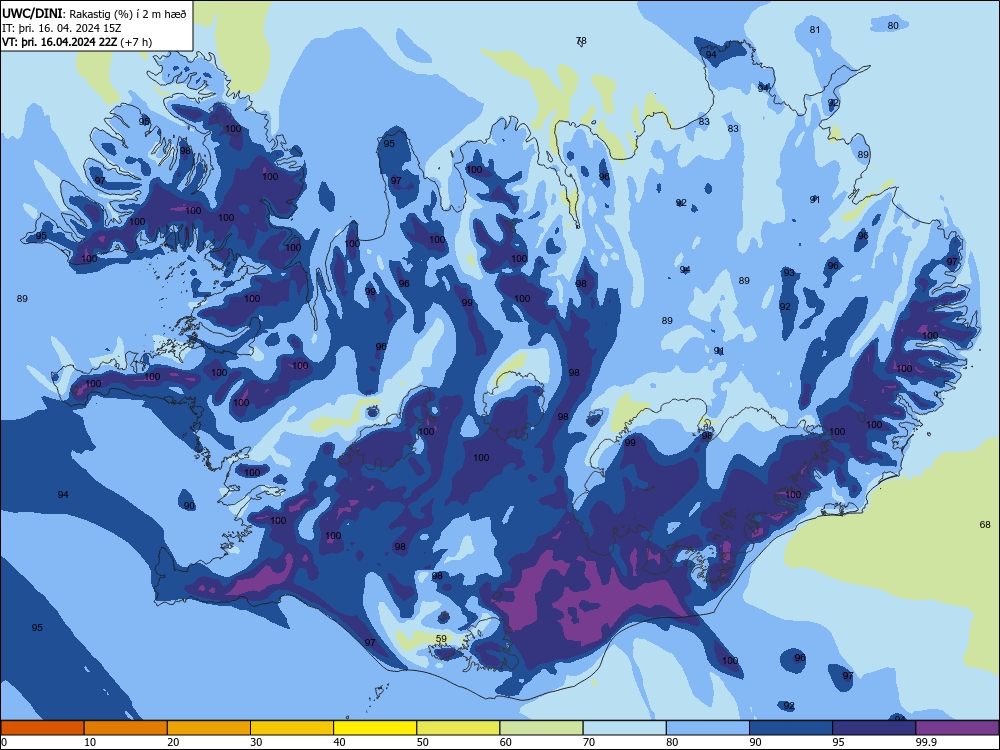This screenshot has height=750, width=1000.
Task: Click the purple above-99.9 legend swatch
Action: click(957, 728)
